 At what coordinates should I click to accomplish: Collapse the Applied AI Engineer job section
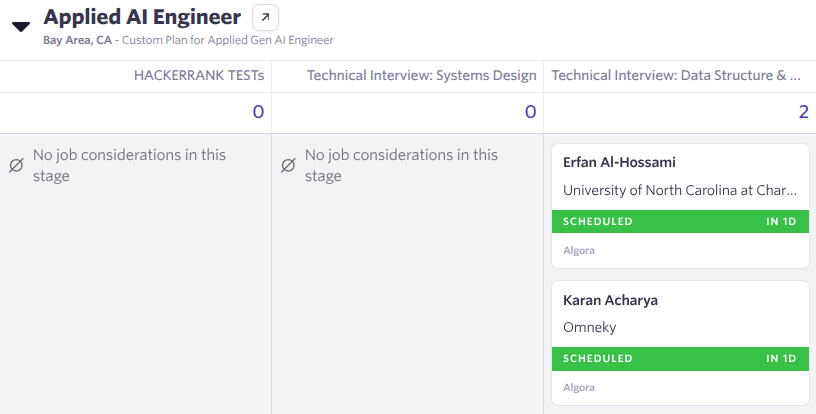(21, 27)
